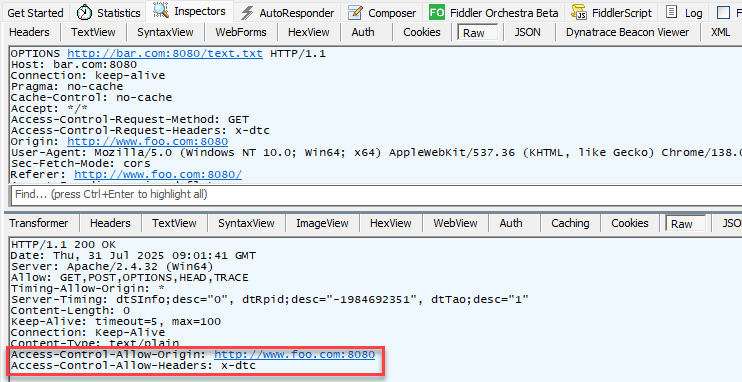This screenshot has height=382, width=742.
Task: Select response Auth inspector tab
Action: (x=511, y=223)
